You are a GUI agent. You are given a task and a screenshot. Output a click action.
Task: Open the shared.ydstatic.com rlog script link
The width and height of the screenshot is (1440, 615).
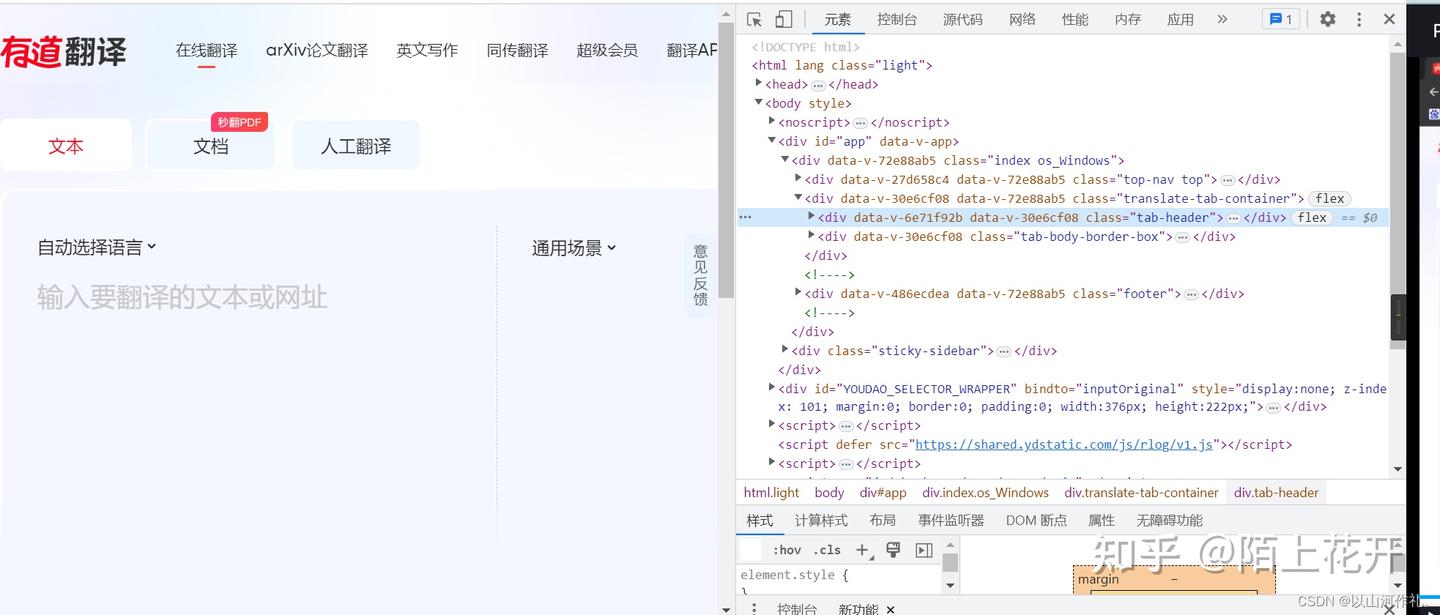tap(1064, 444)
